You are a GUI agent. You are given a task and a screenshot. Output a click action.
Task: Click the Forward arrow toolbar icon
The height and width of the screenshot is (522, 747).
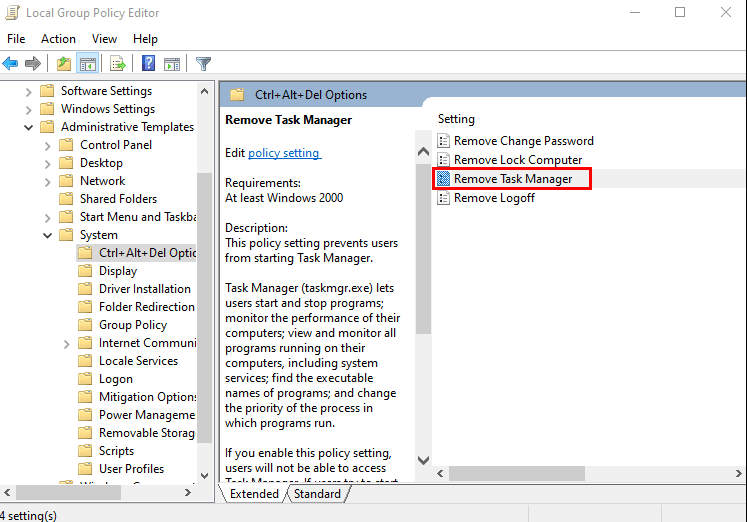point(32,63)
